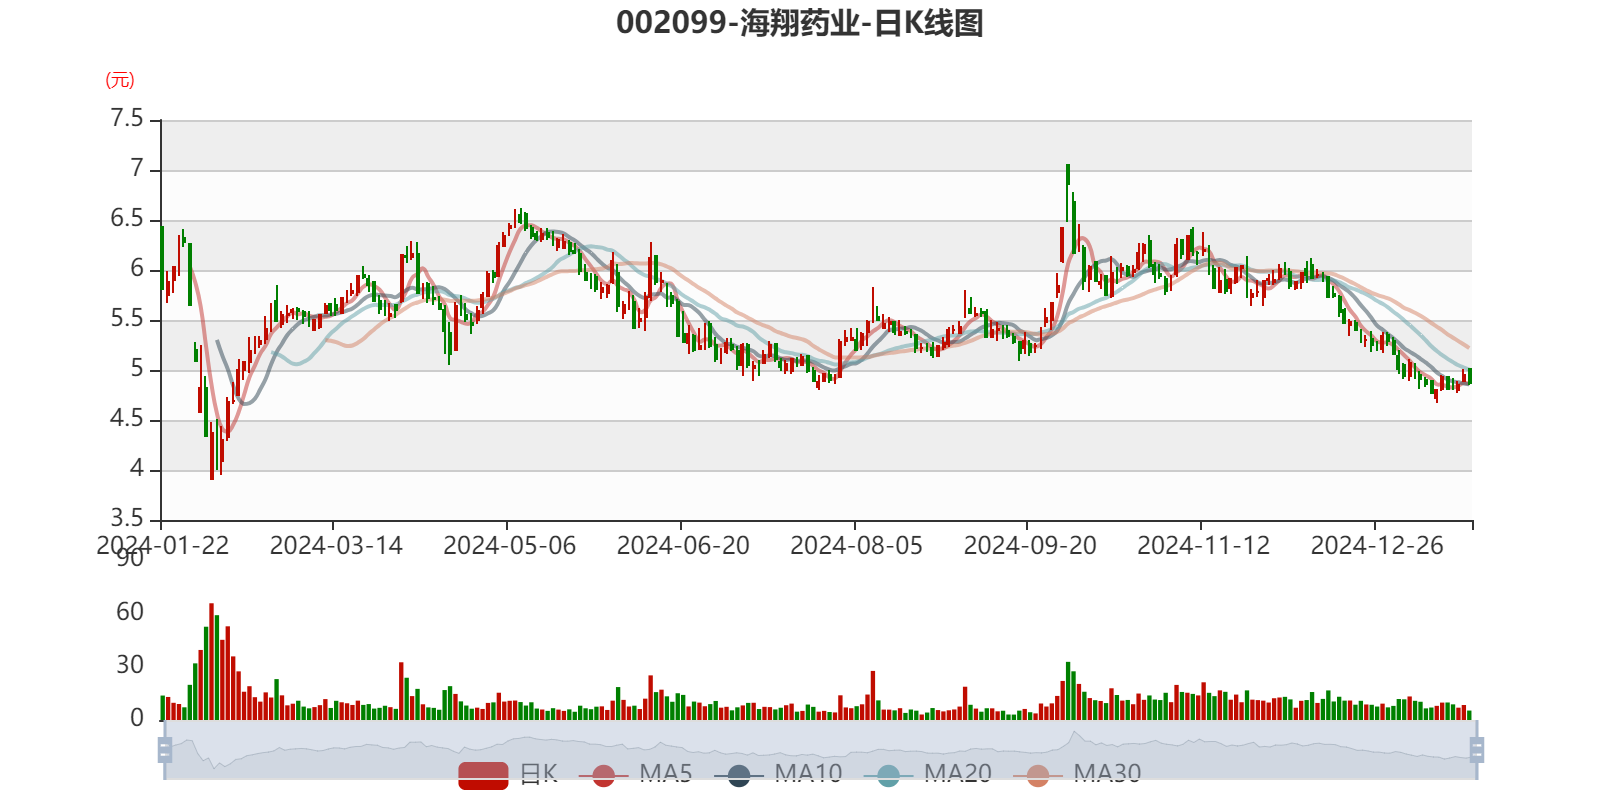Screen dimensions: 1600x800
Task: Click the 2024-01-22 date axis label
Action: [163, 546]
